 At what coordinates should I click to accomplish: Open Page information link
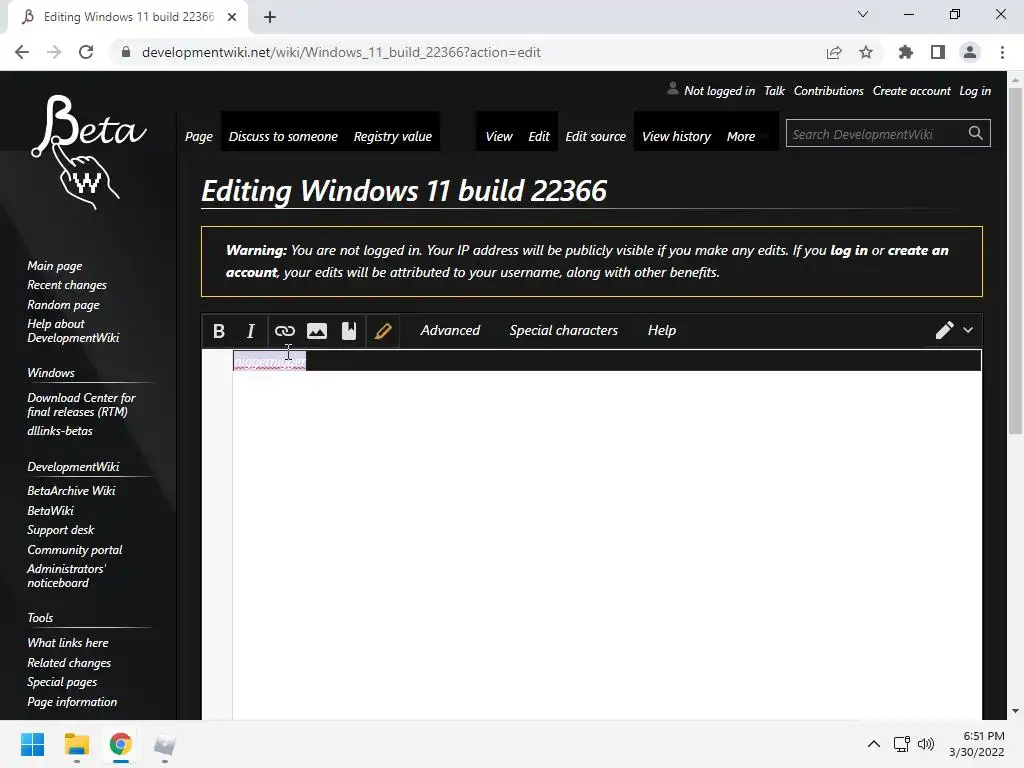(72, 702)
